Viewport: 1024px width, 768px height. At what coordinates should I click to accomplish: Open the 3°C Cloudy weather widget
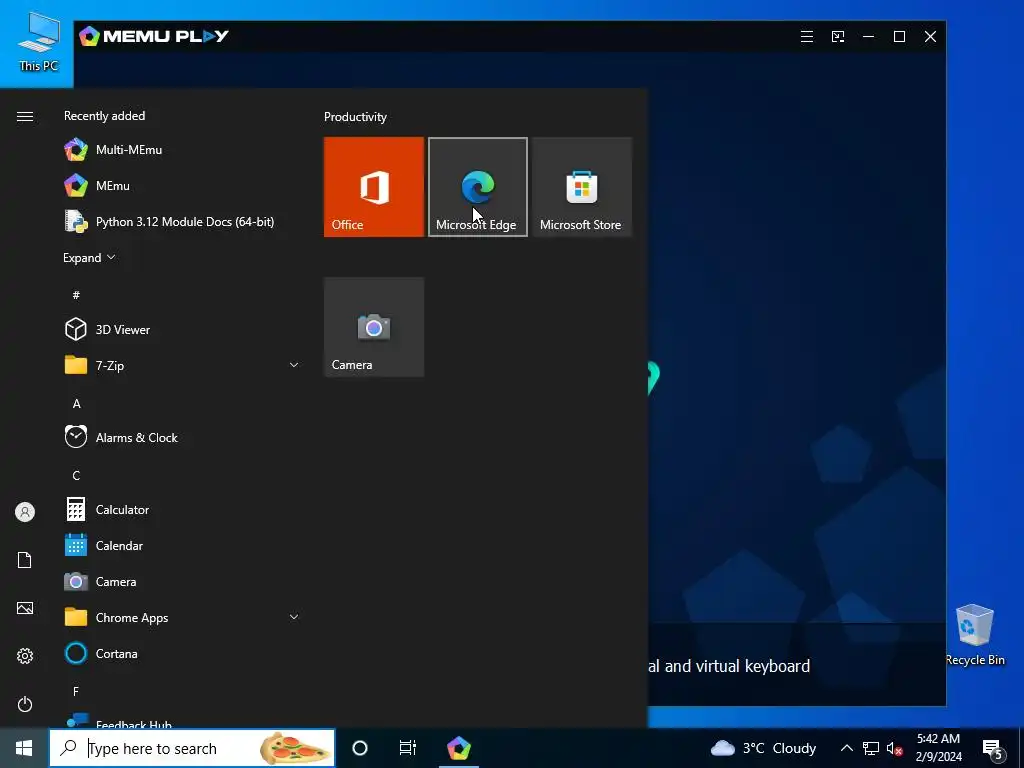(763, 748)
